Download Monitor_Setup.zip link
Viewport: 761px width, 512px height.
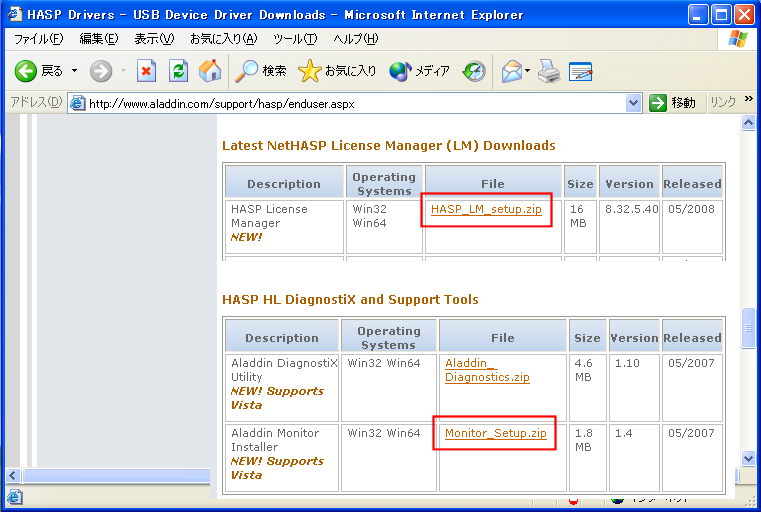pos(495,433)
